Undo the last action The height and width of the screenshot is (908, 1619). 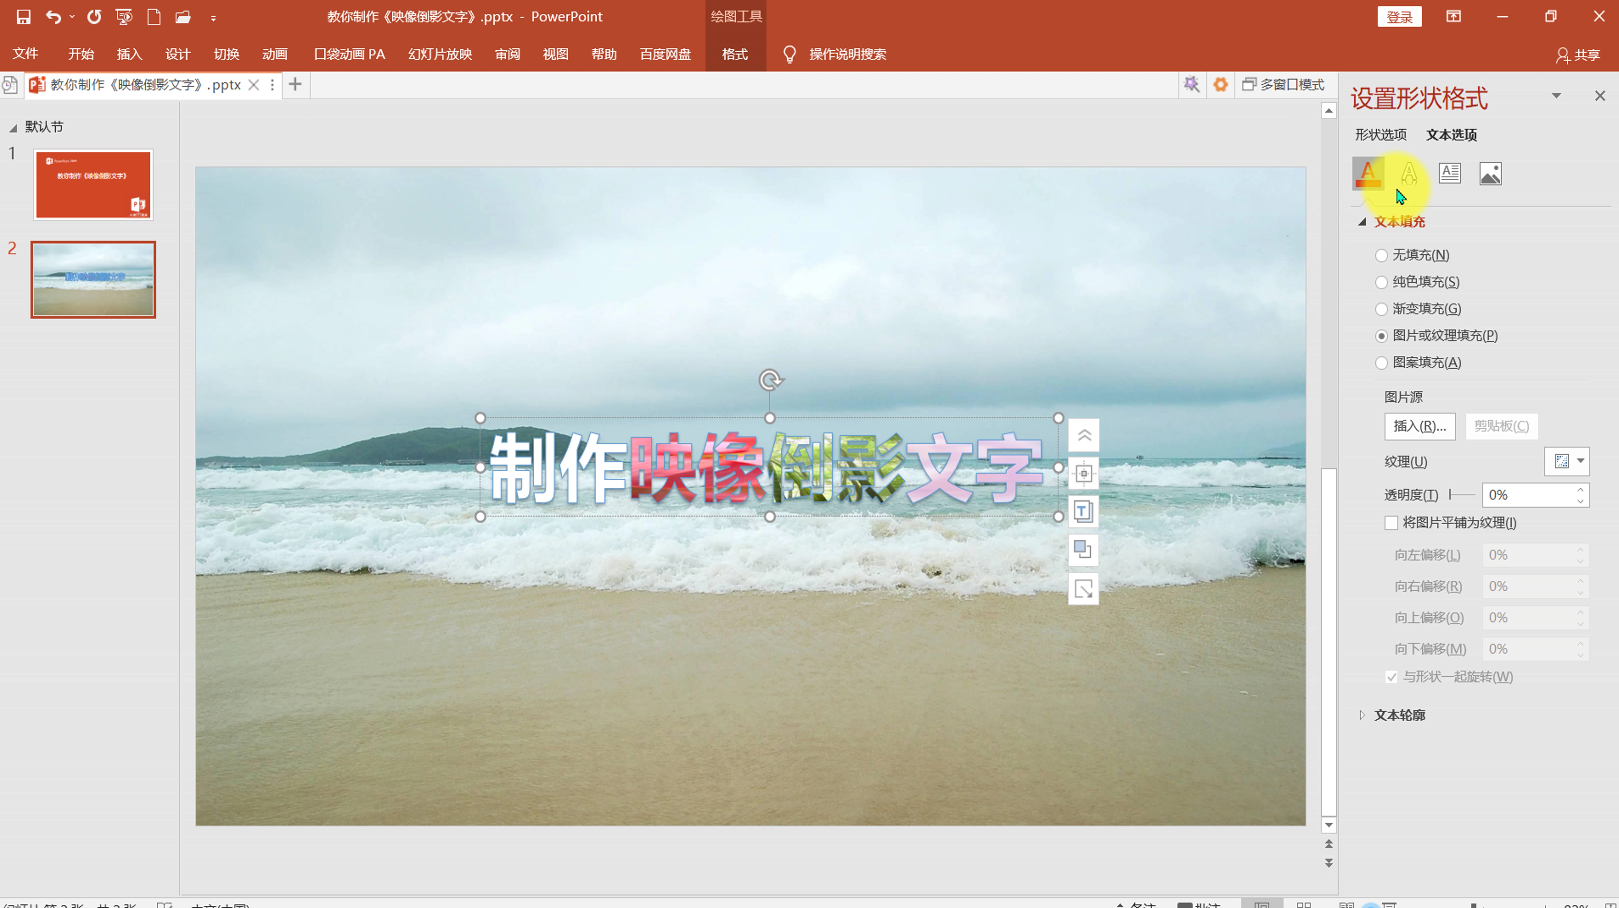[53, 17]
